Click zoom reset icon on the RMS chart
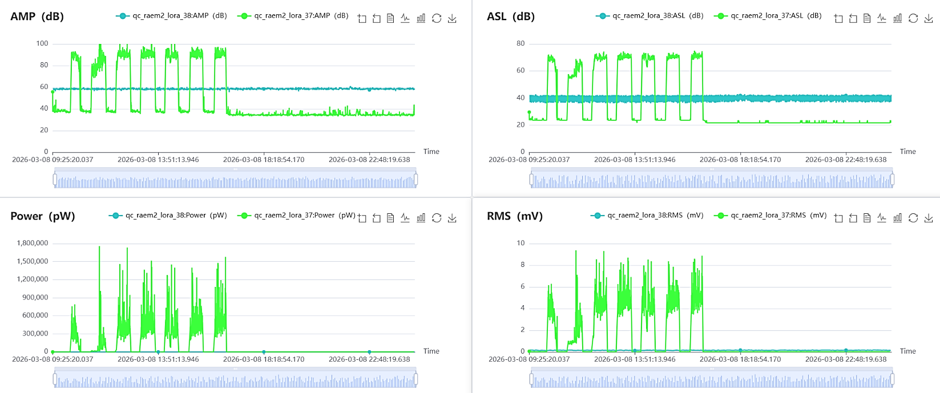 click(x=852, y=218)
